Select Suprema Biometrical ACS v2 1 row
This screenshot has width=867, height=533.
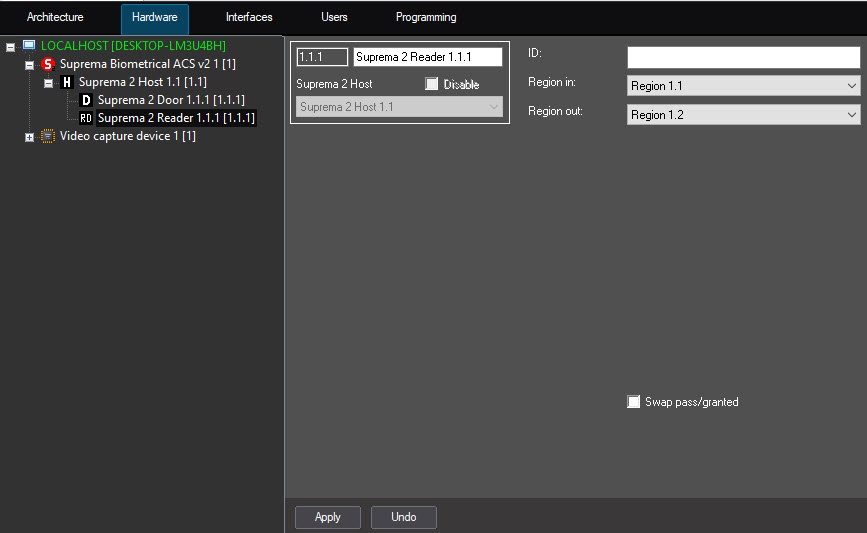point(148,64)
